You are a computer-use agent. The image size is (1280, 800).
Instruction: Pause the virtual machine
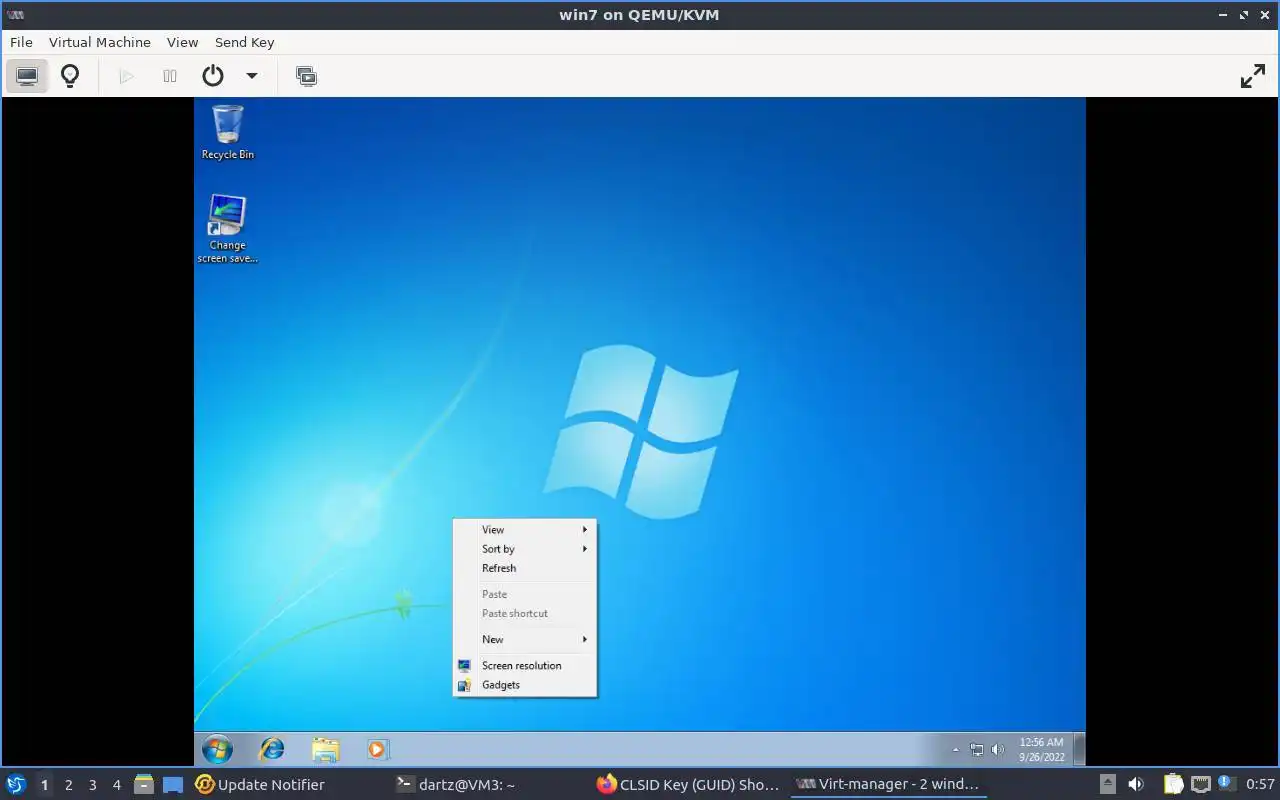pos(170,76)
